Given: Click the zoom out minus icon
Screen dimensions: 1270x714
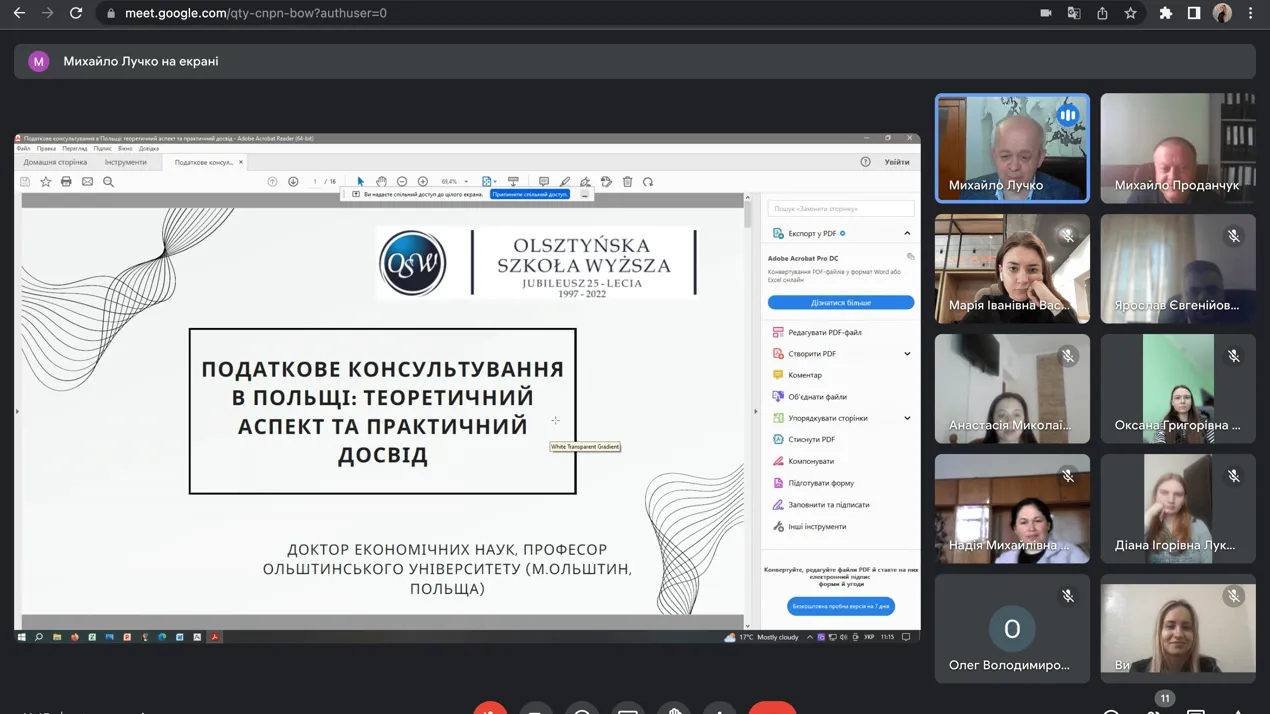Looking at the screenshot, I should coord(402,182).
